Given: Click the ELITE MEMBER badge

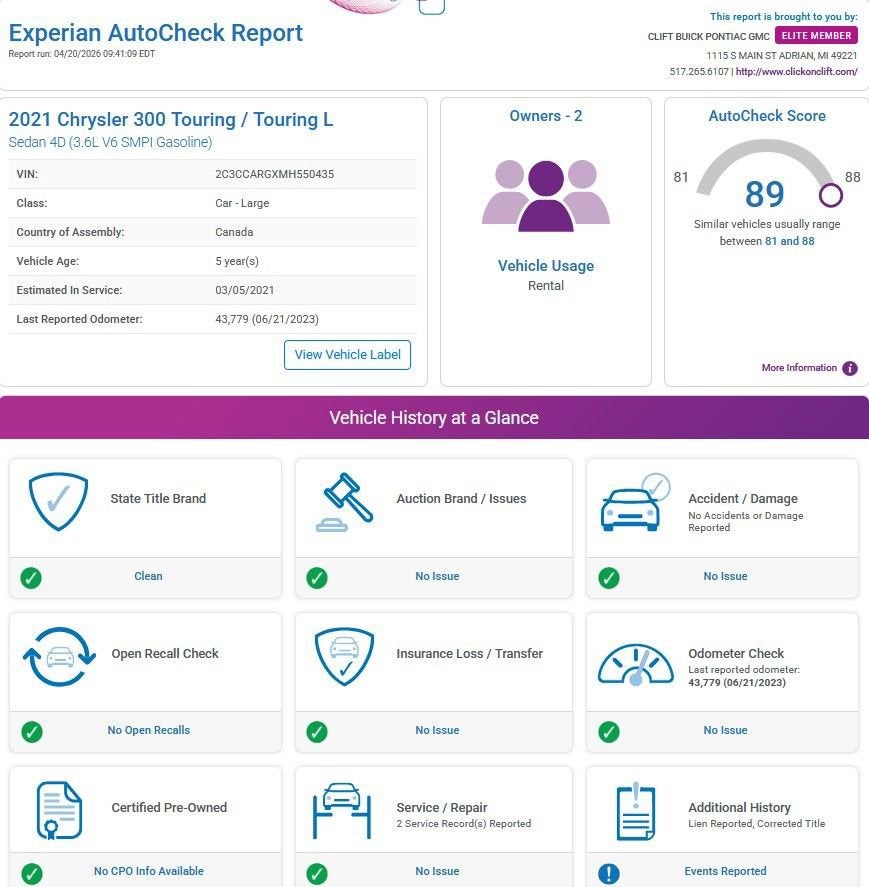Looking at the screenshot, I should pos(816,36).
